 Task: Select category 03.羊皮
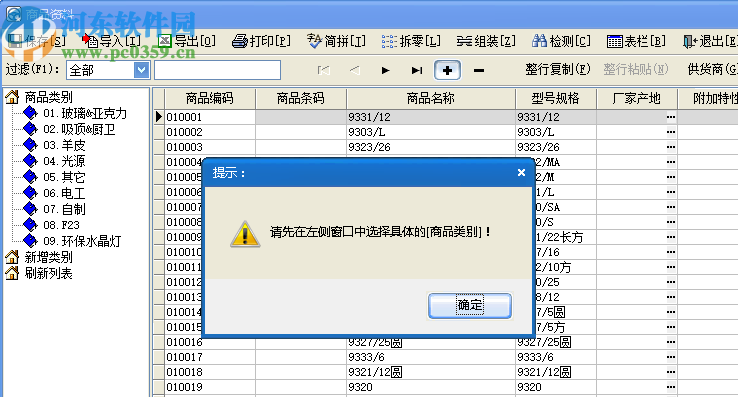coord(64,145)
